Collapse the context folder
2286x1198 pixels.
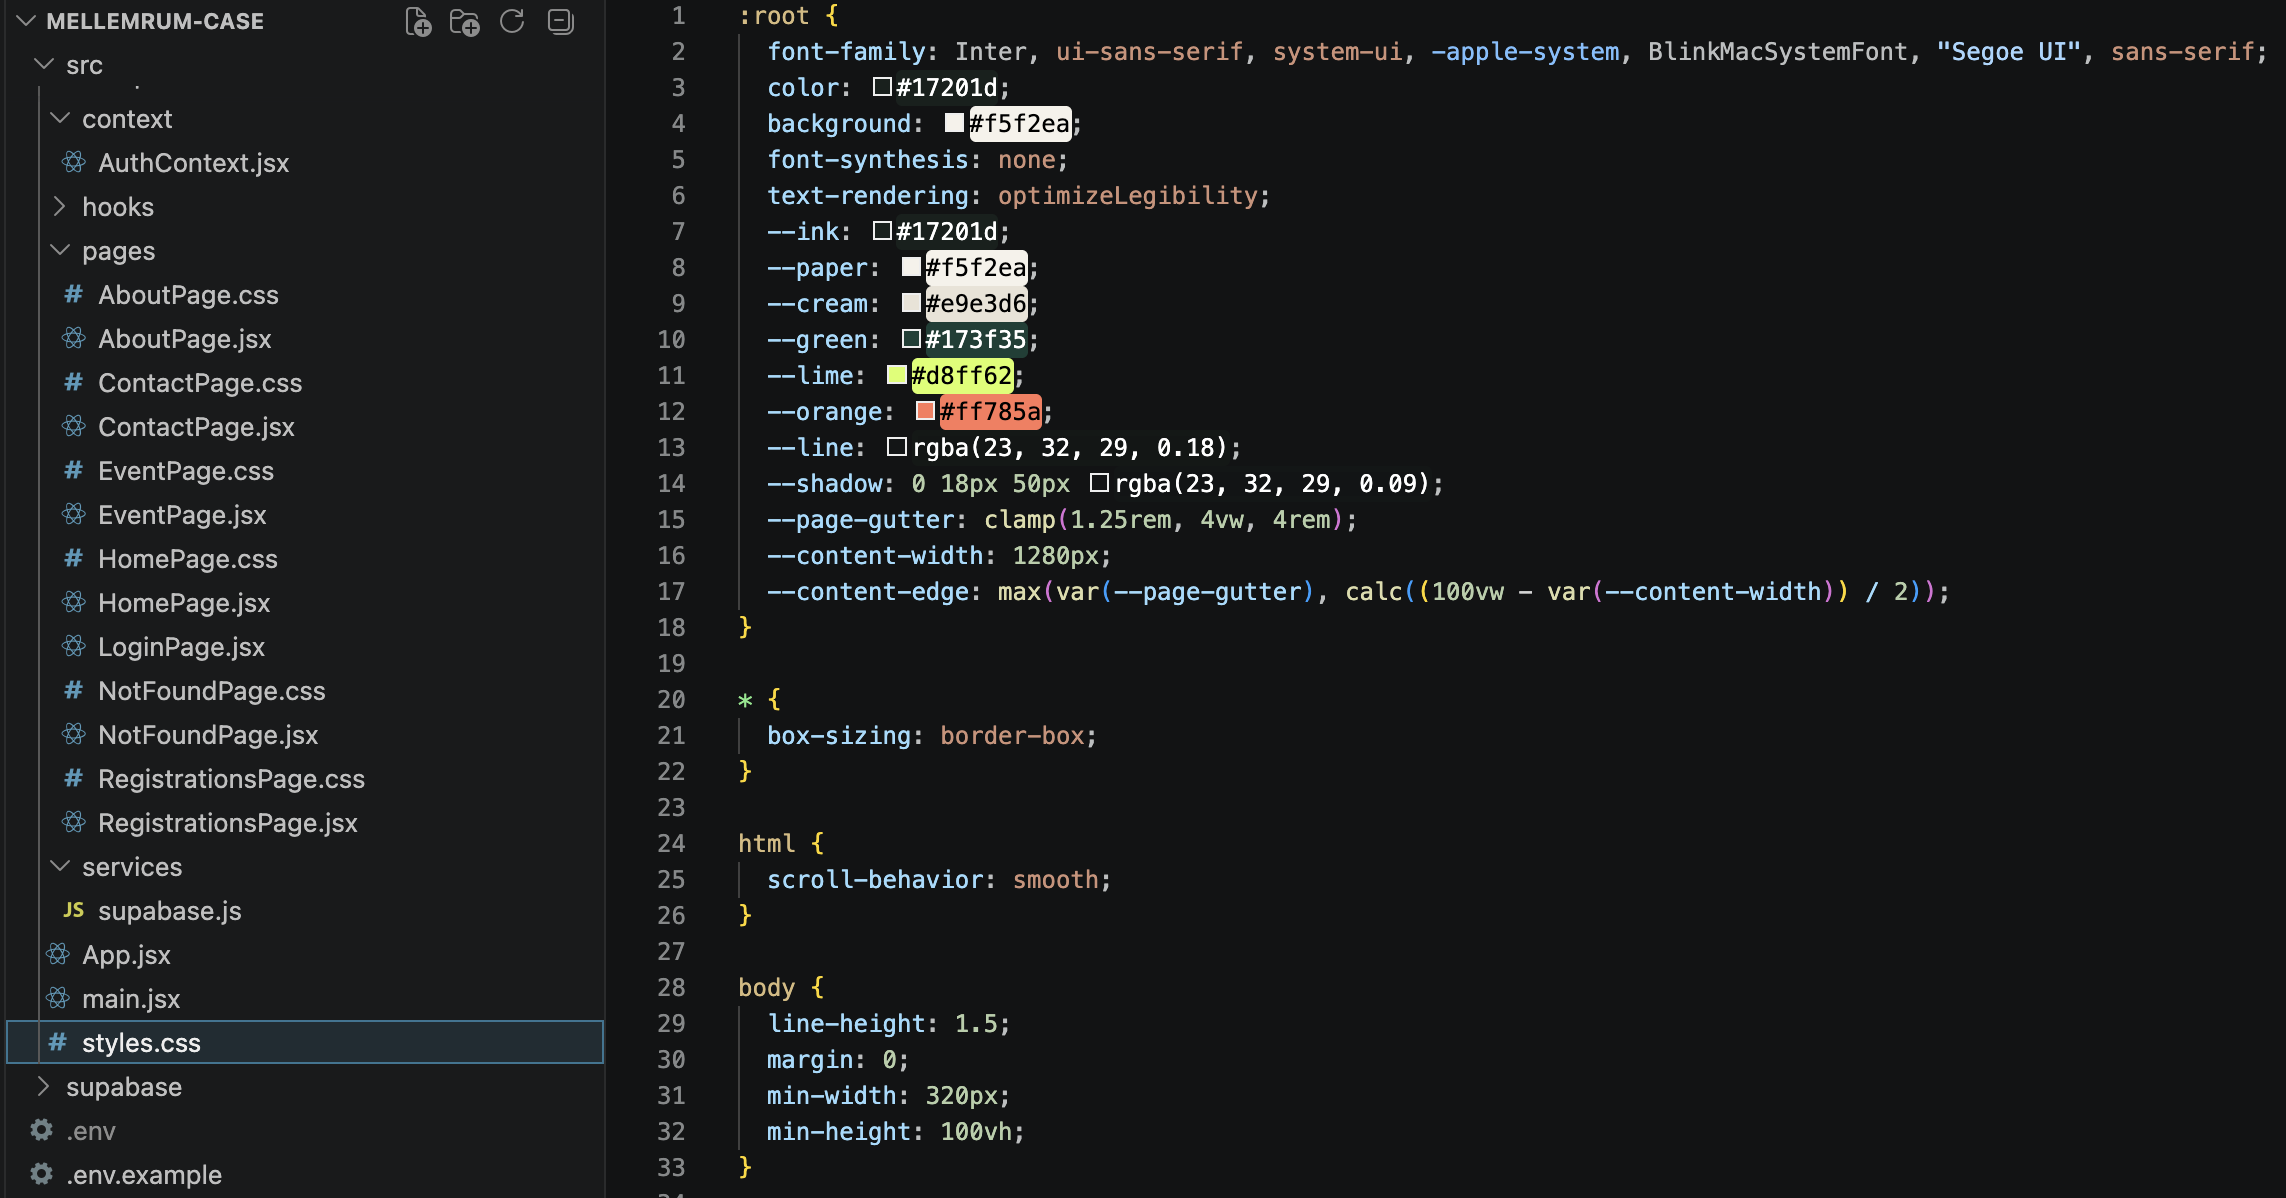pos(60,118)
